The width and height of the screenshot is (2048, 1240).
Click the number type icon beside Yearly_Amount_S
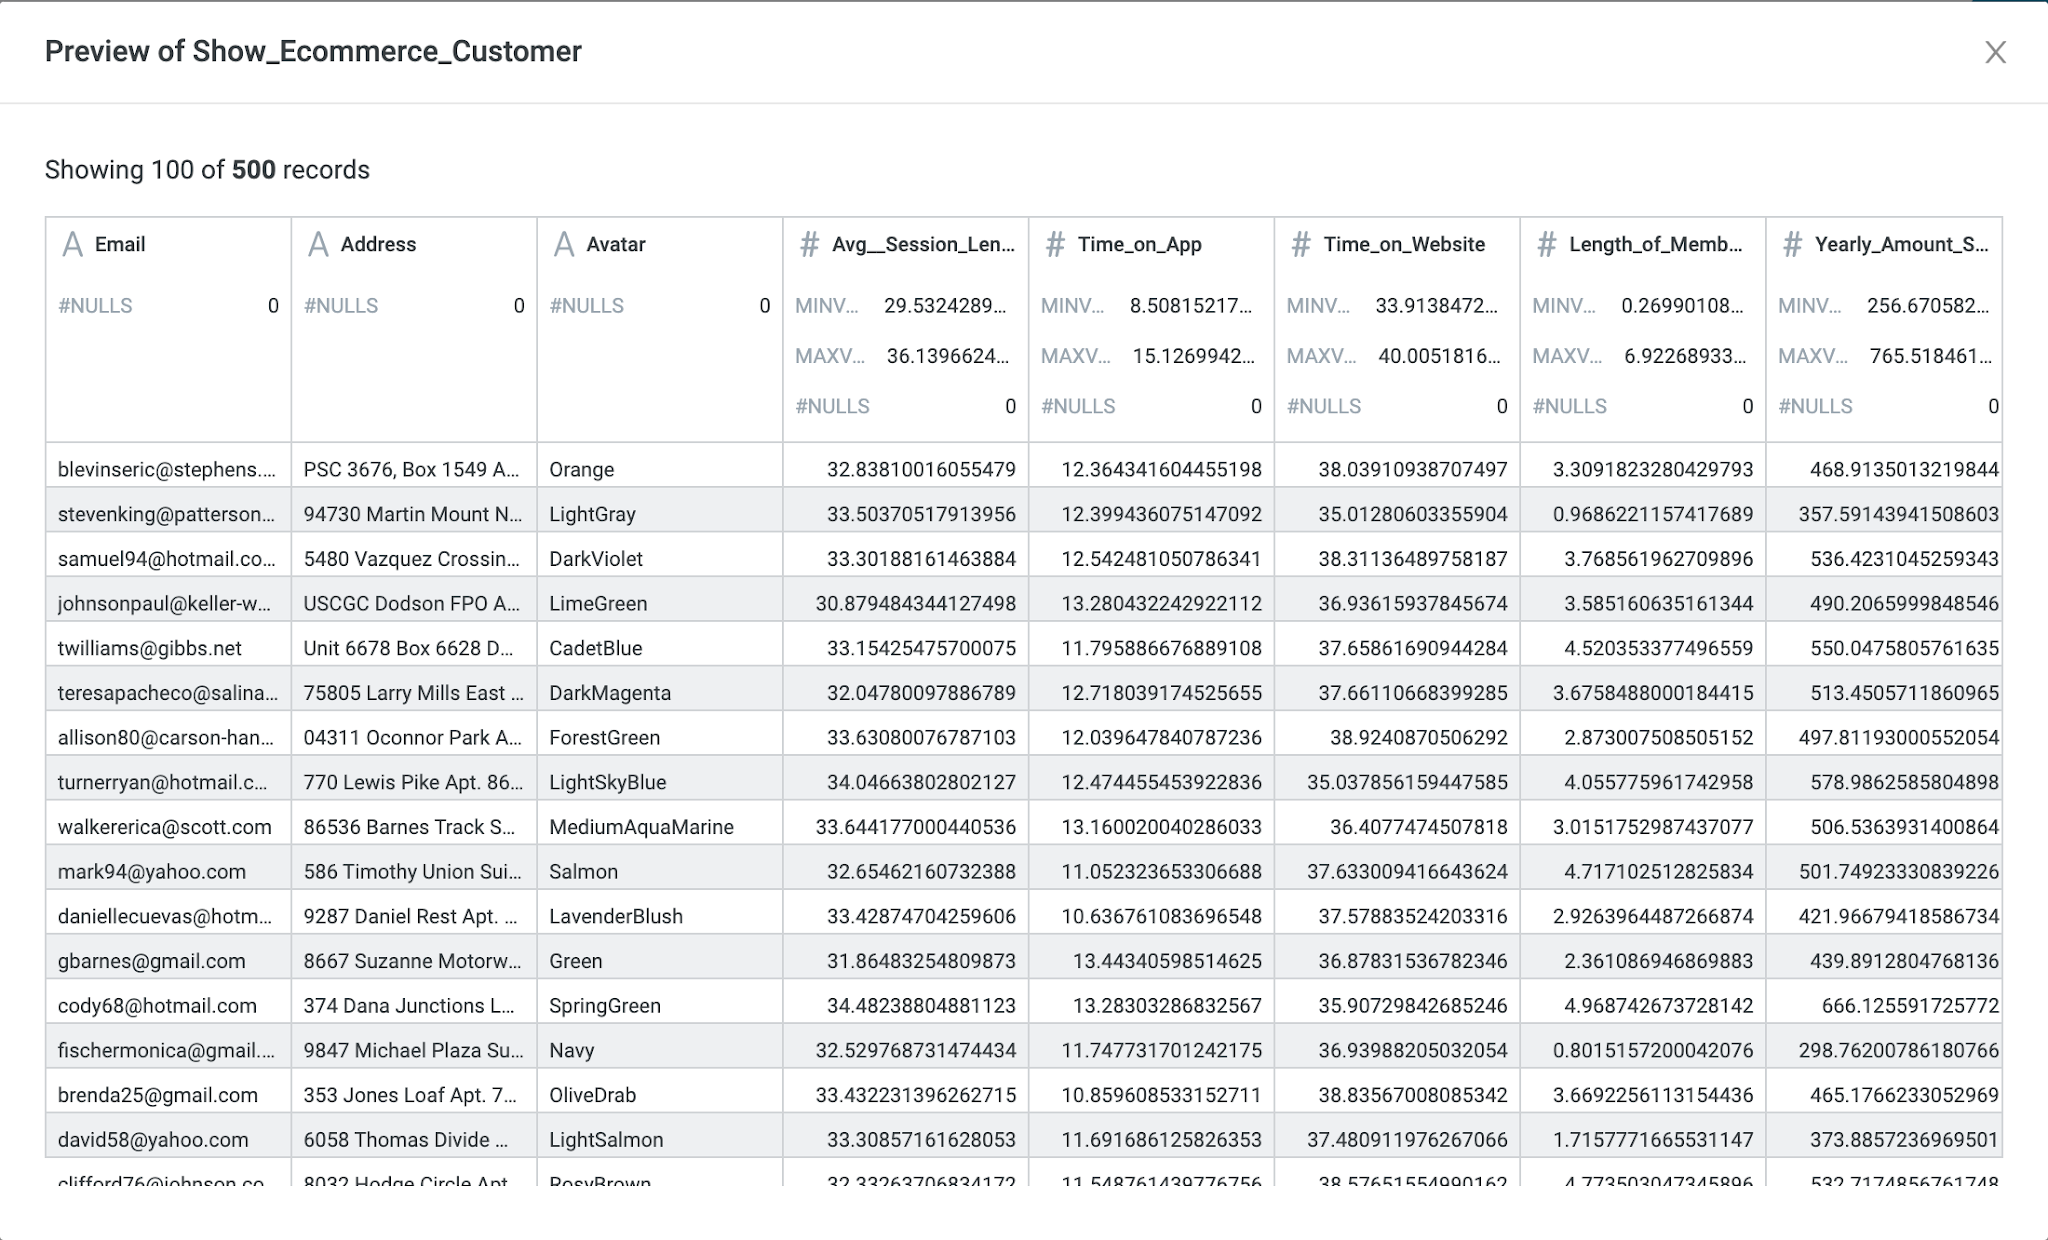coord(1792,245)
